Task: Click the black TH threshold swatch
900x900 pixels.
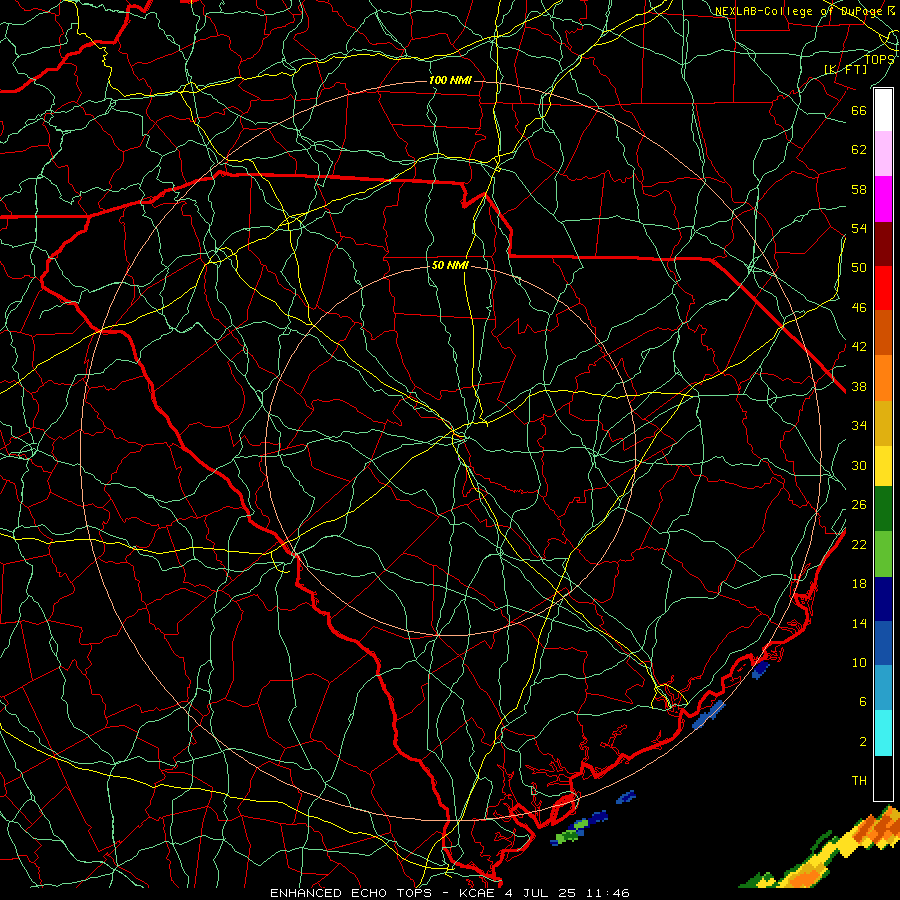Action: point(883,778)
